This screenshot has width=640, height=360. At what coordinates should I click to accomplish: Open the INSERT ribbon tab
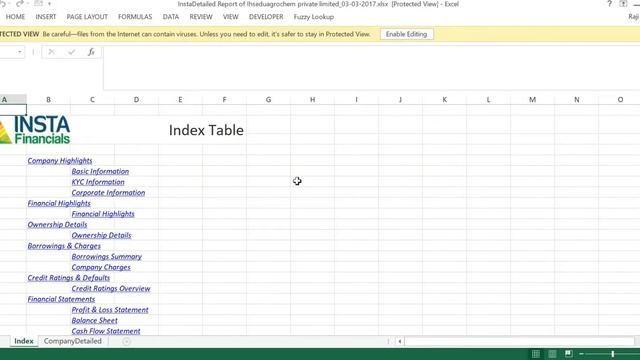(46, 17)
